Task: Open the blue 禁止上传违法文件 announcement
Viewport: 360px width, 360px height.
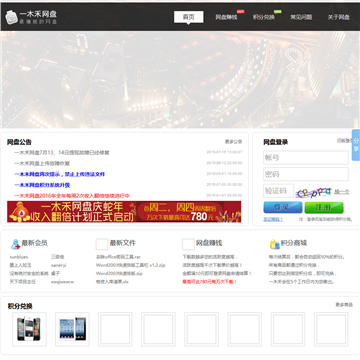Action: (59, 174)
